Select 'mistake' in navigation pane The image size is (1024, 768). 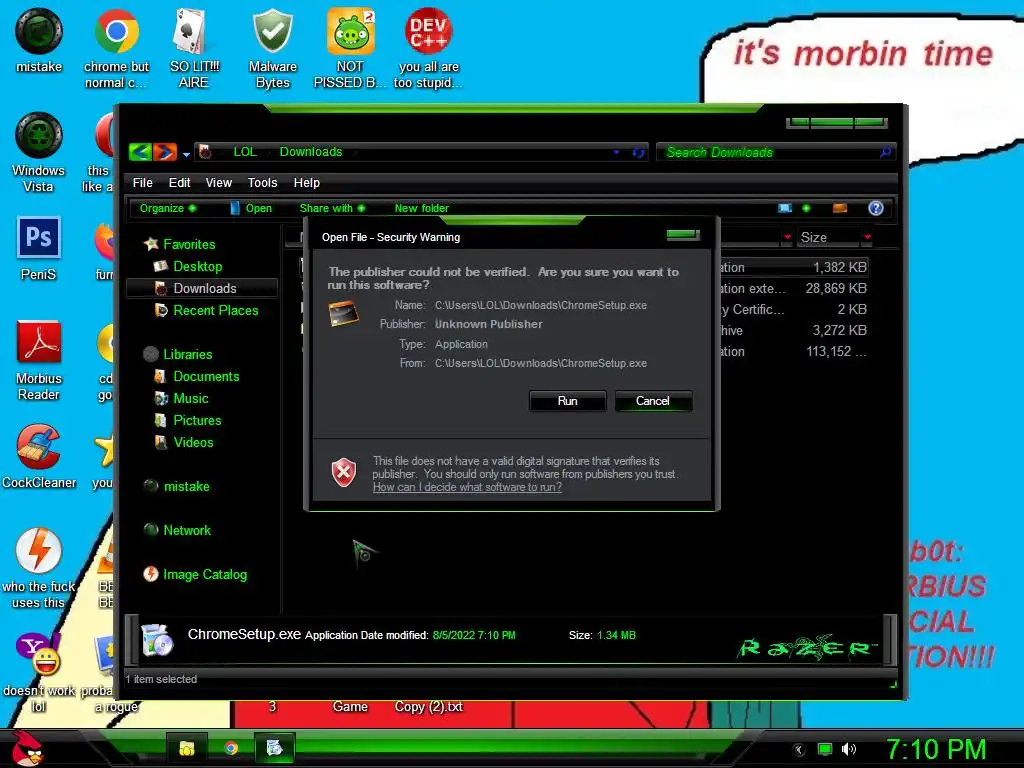tap(186, 487)
